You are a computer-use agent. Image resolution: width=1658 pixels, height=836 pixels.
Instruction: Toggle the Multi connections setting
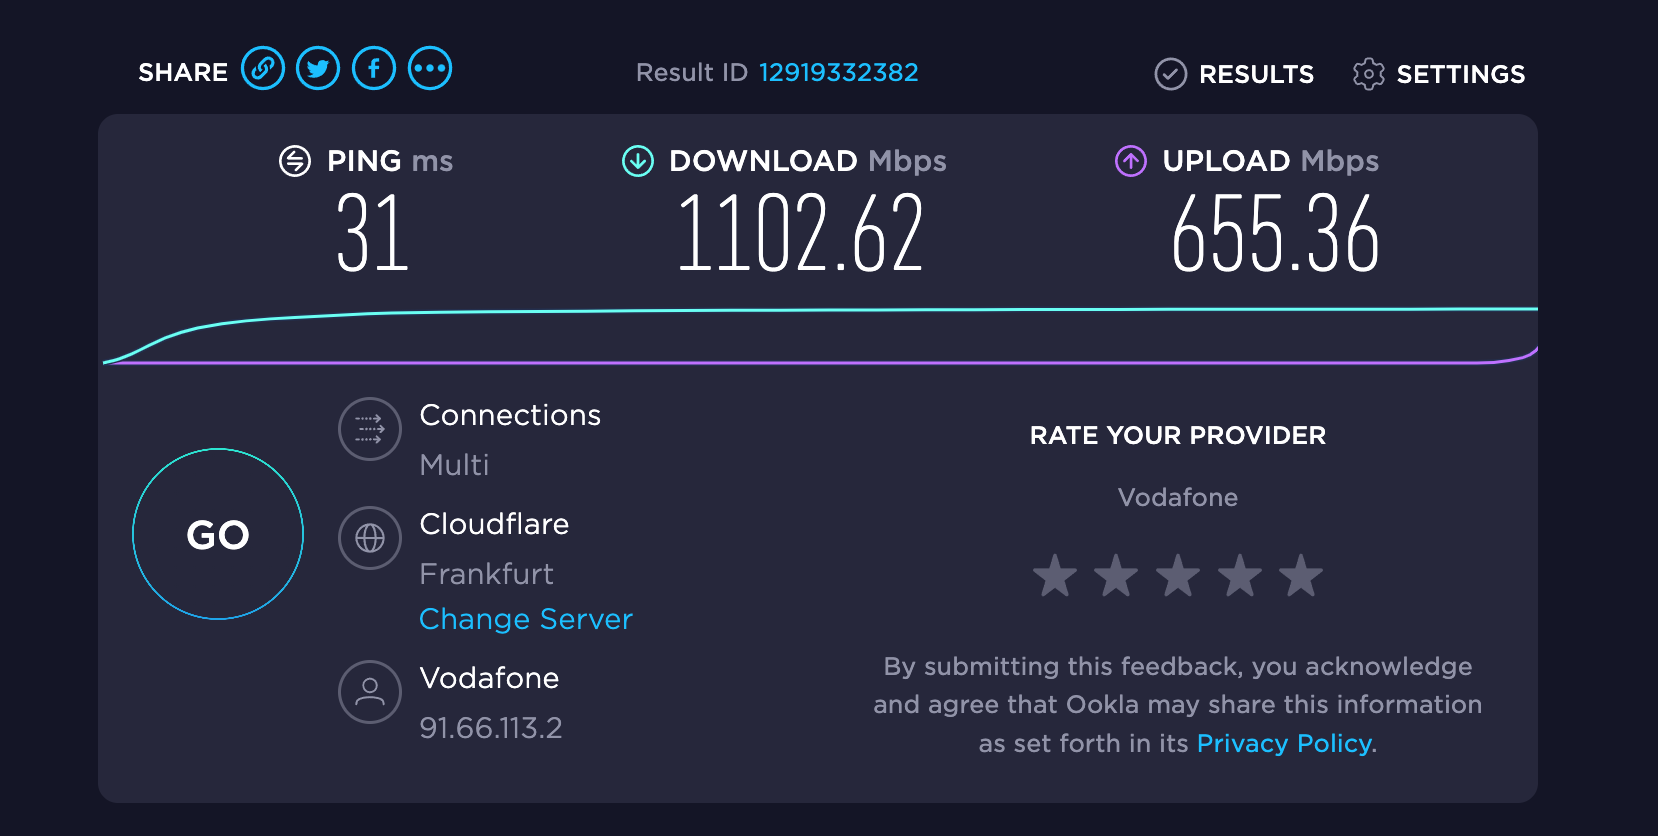tap(455, 465)
